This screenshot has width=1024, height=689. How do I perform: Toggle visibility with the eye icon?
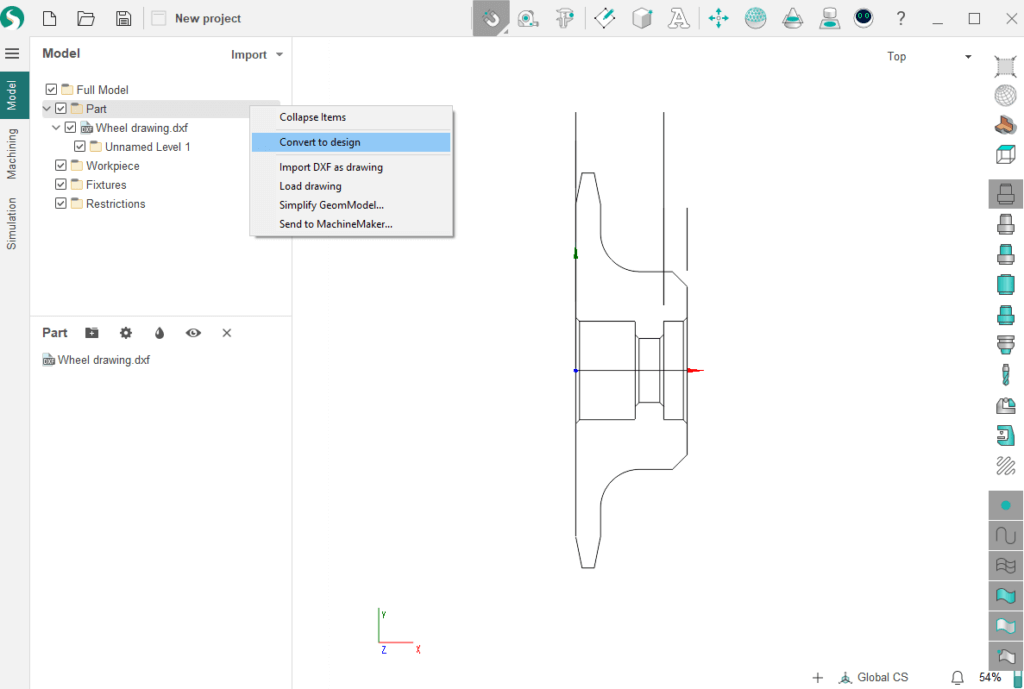(x=193, y=333)
